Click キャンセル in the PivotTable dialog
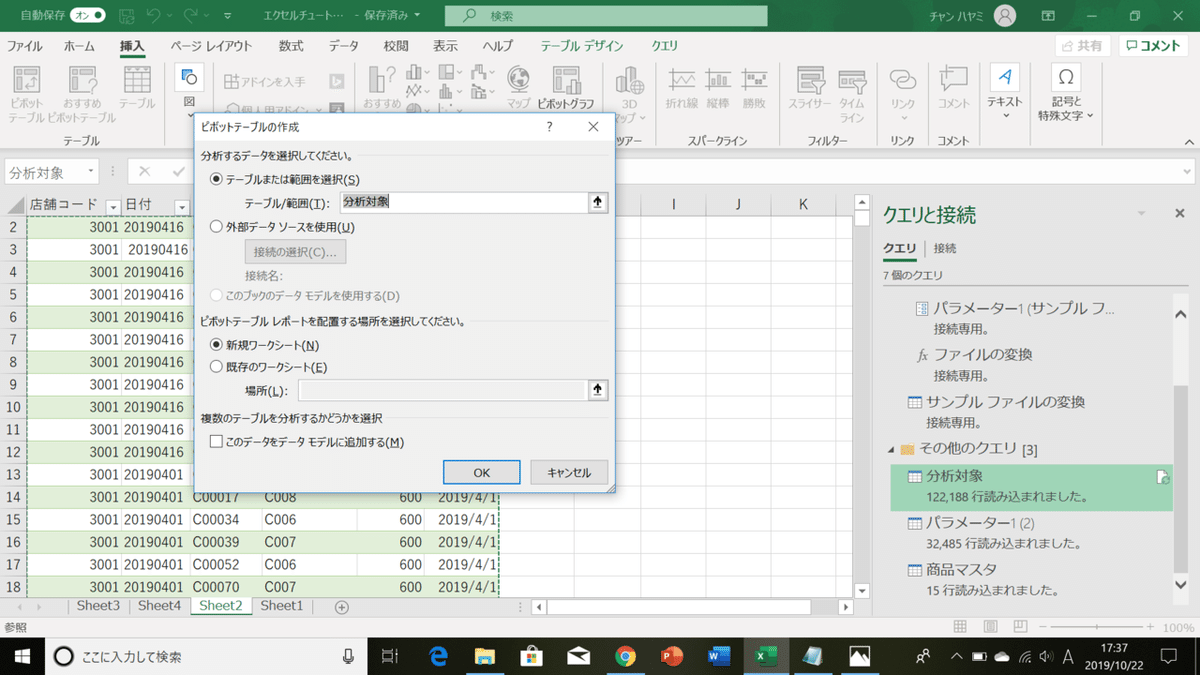 (x=569, y=472)
